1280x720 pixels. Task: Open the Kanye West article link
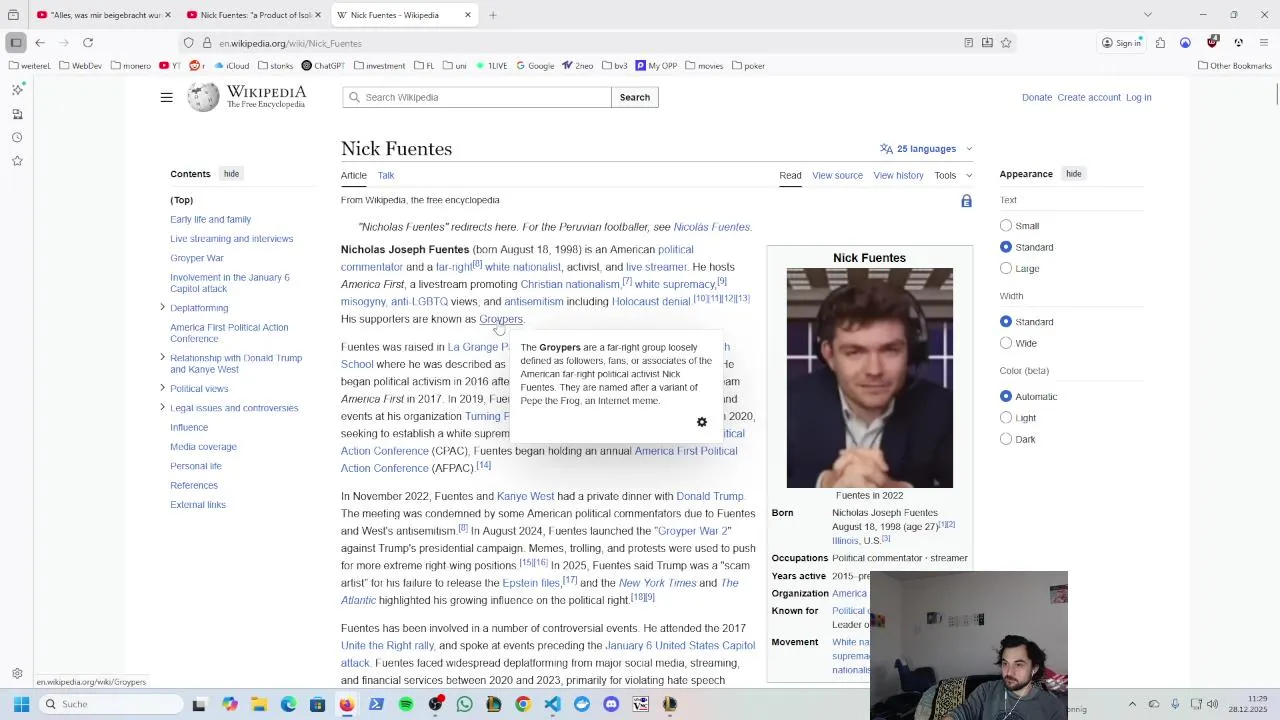[525, 496]
